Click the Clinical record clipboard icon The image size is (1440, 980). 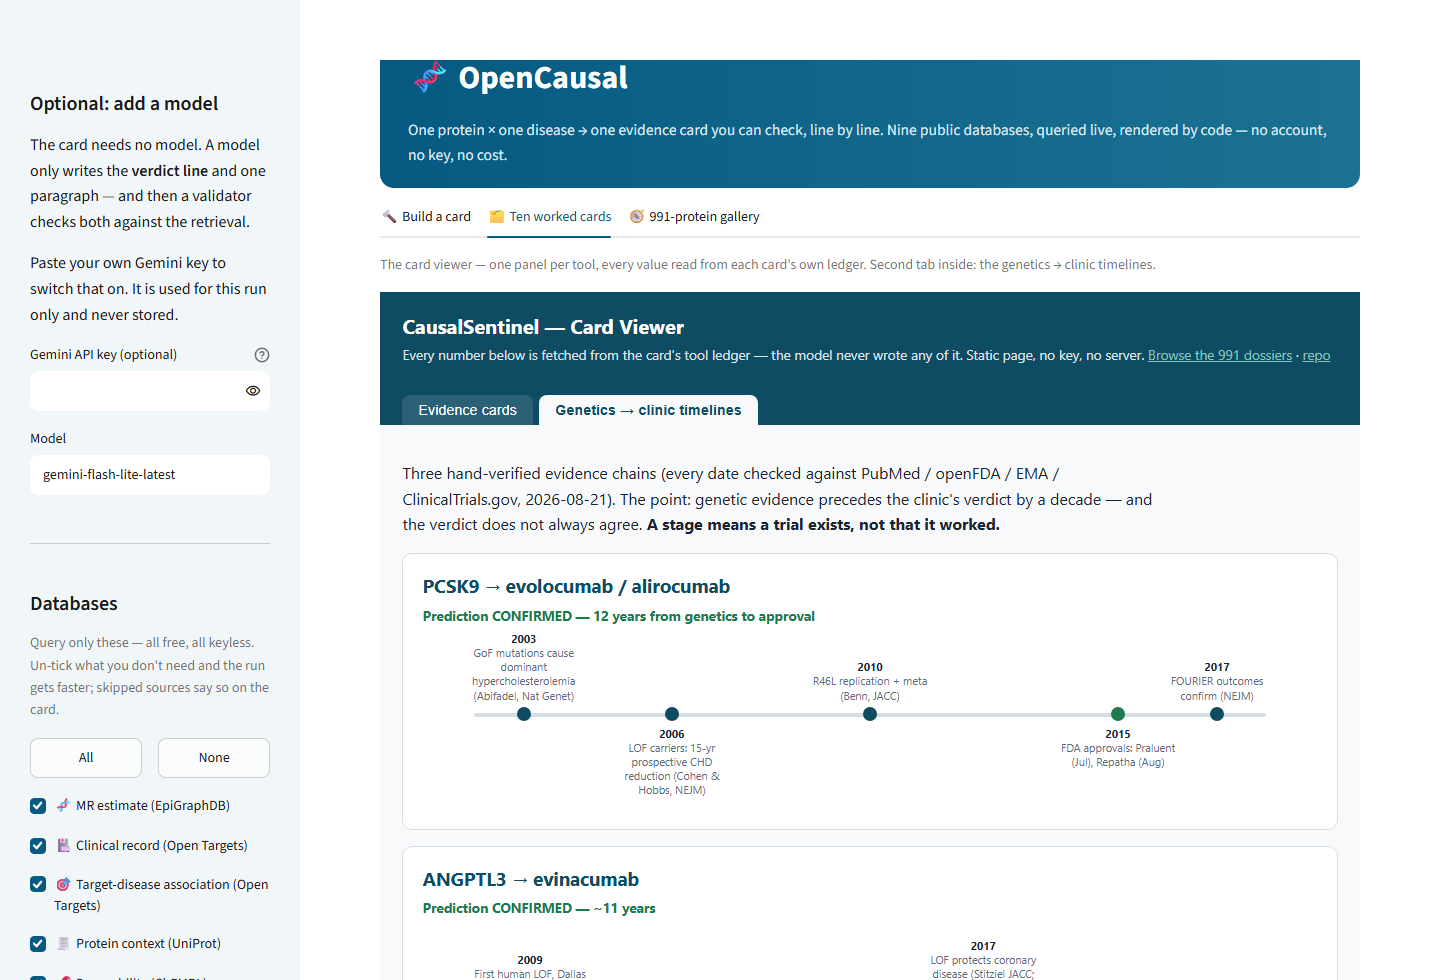(x=63, y=845)
